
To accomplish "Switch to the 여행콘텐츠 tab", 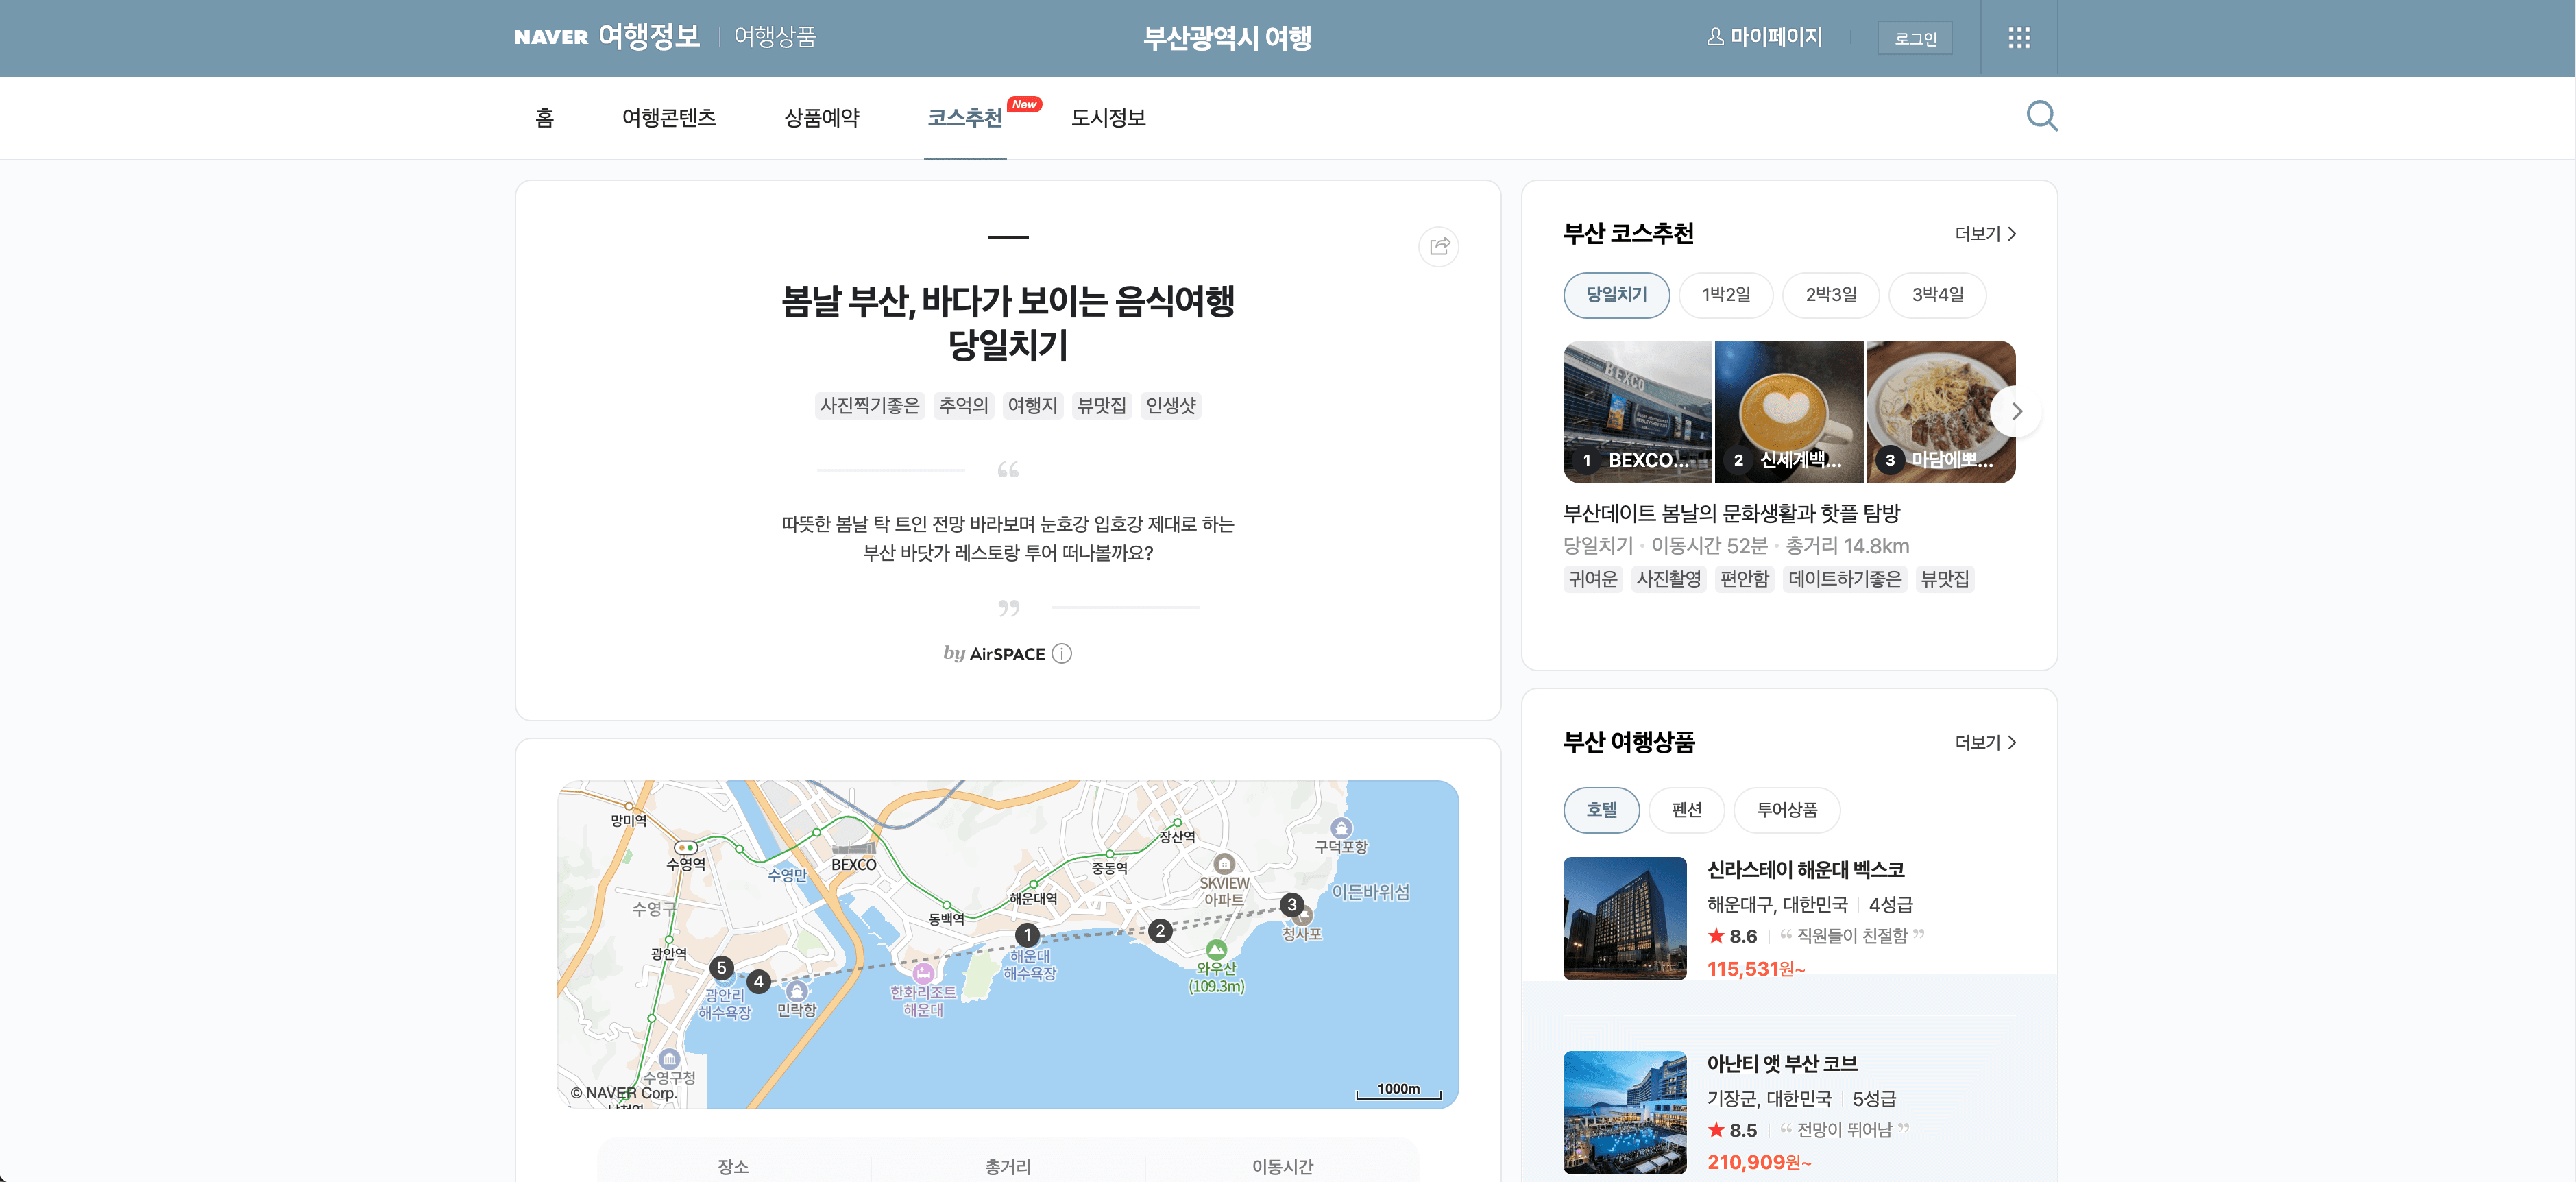I will tap(669, 117).
